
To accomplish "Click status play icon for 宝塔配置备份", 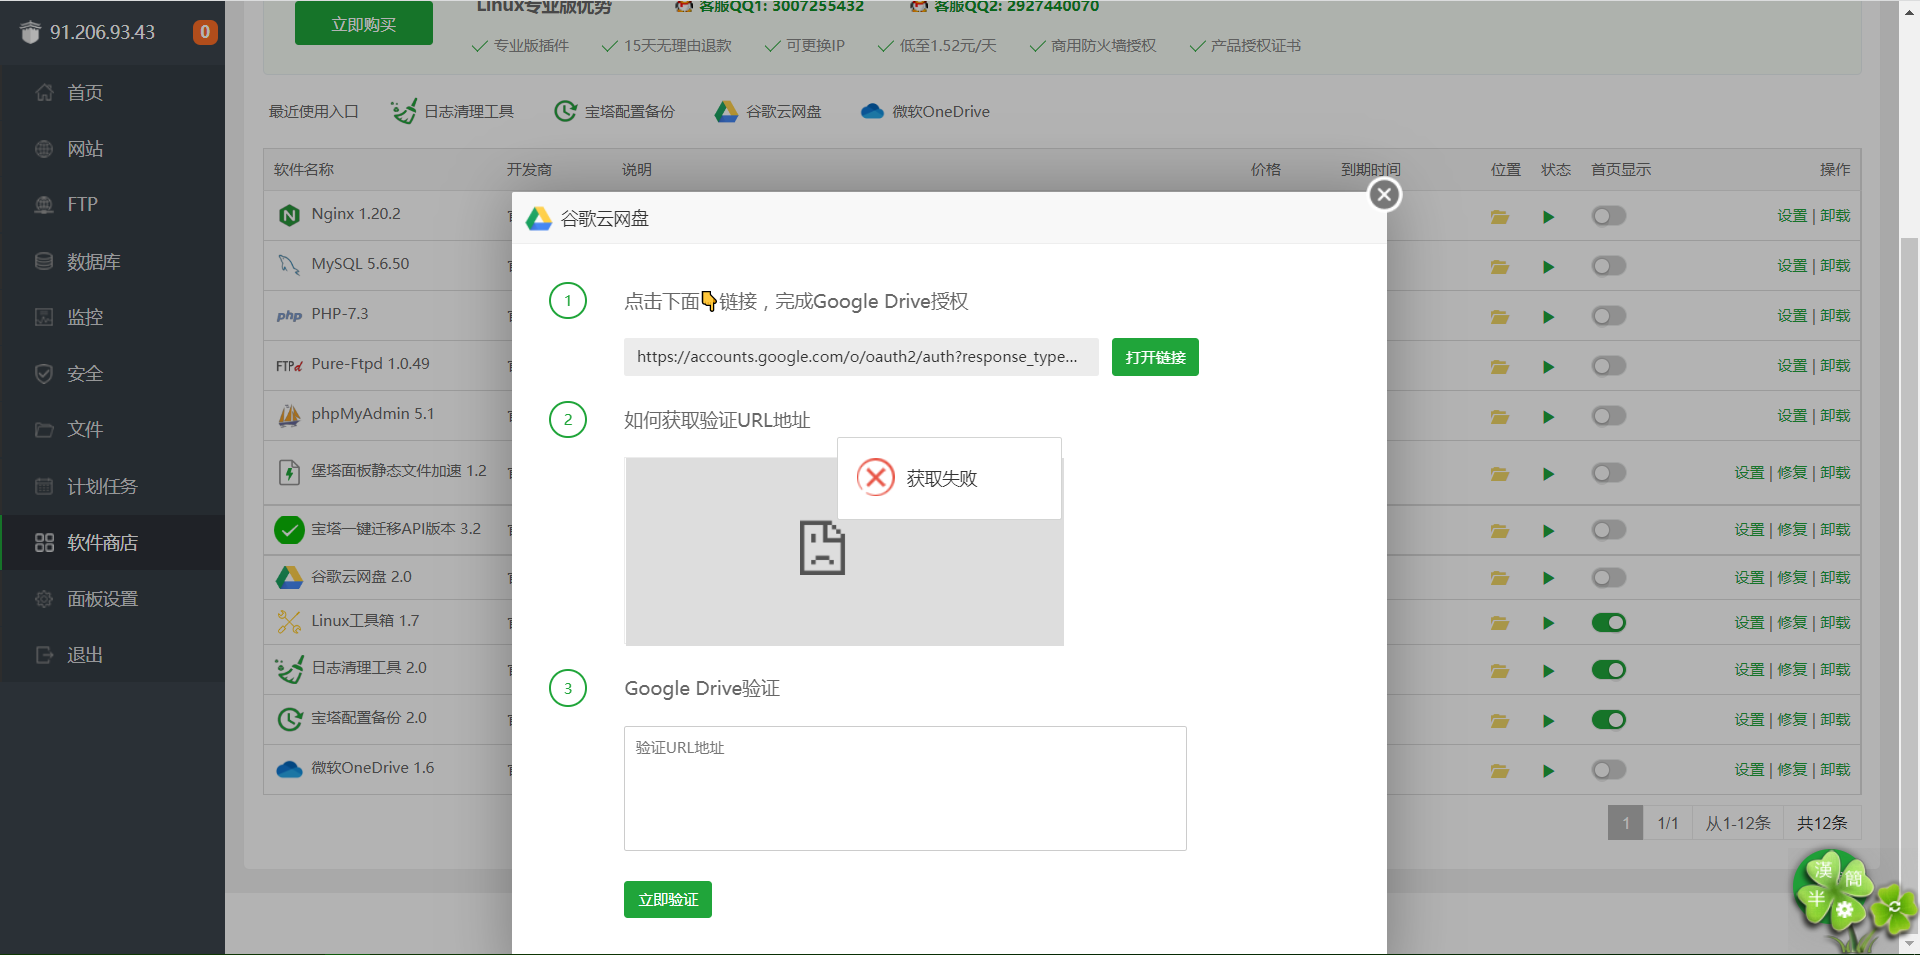I will tap(1548, 721).
